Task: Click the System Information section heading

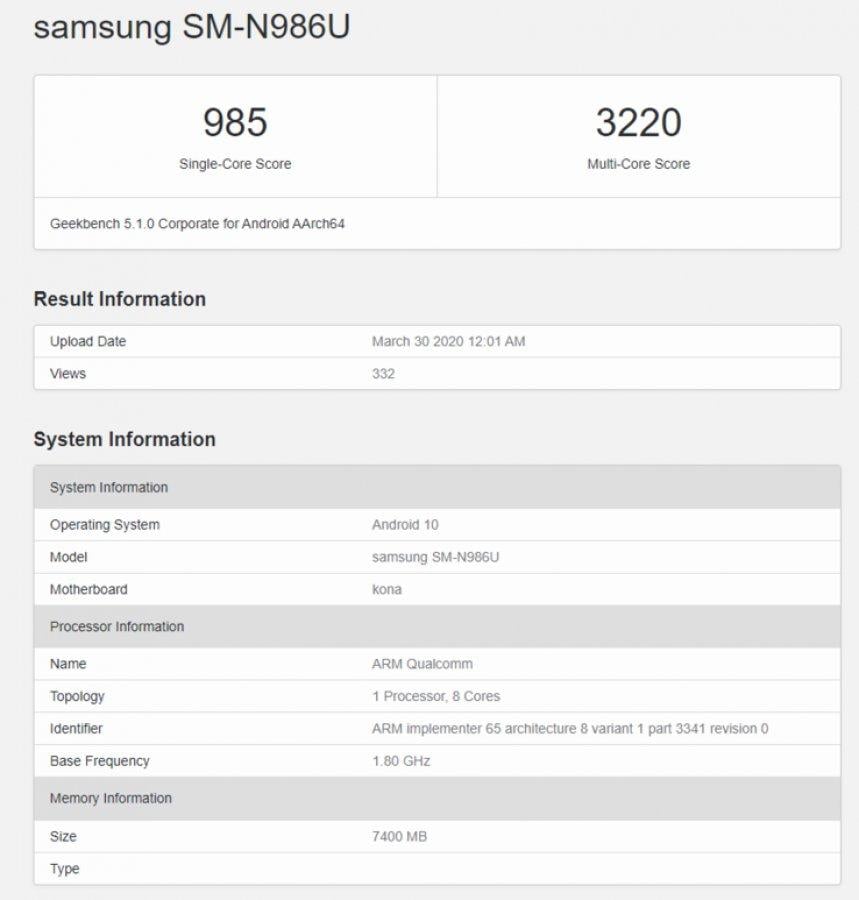Action: [124, 439]
